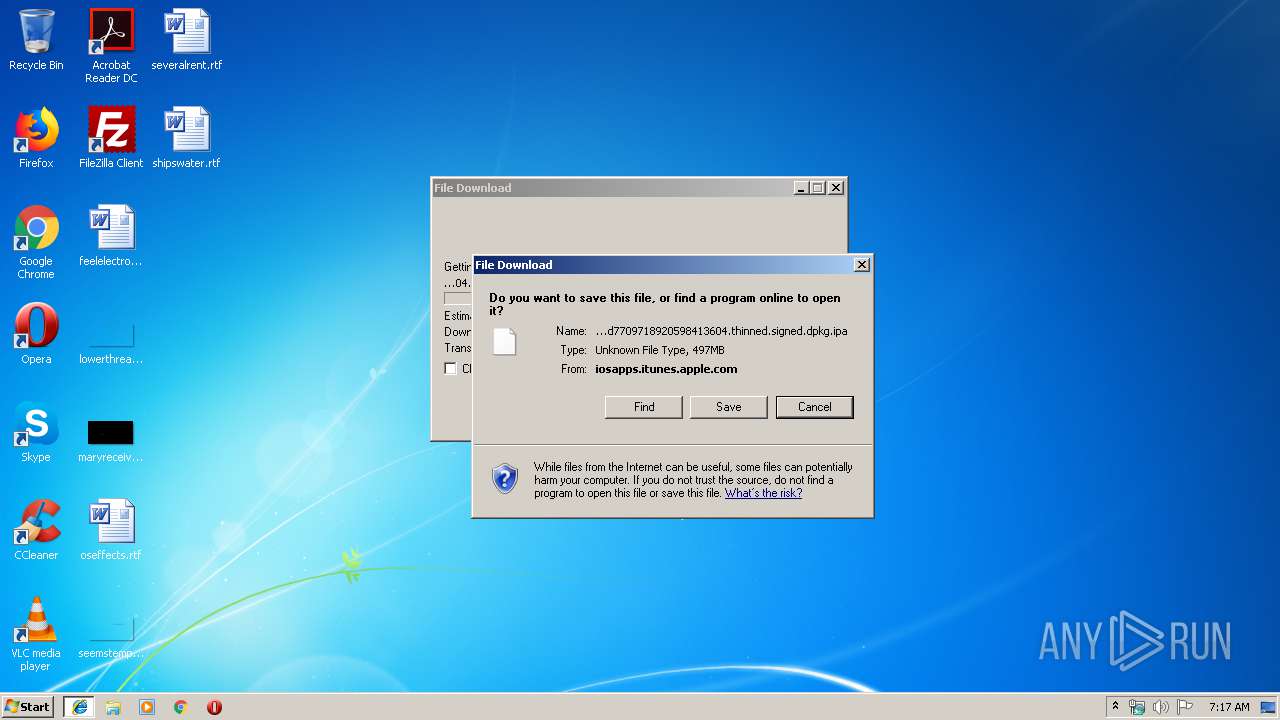Click the security shield icon in dialog

(505, 479)
